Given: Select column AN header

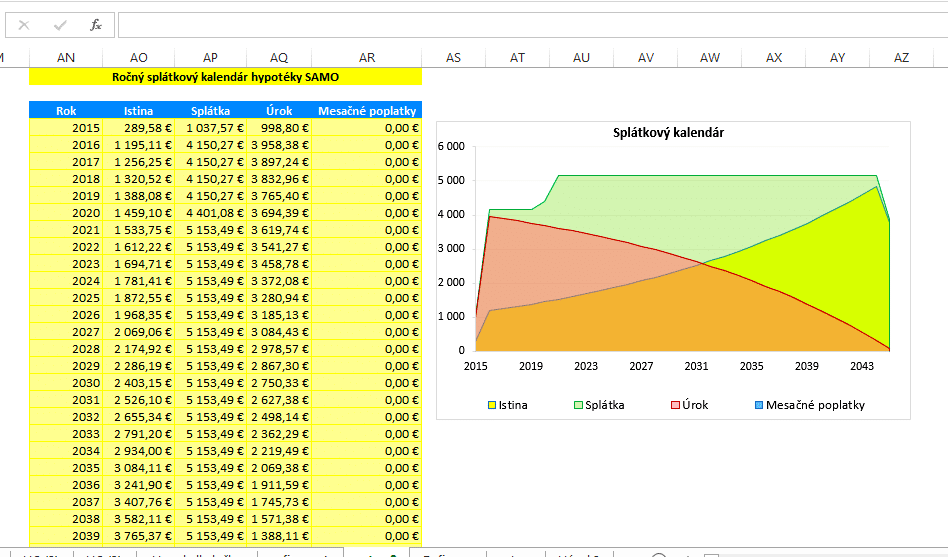Looking at the screenshot, I should coord(66,57).
